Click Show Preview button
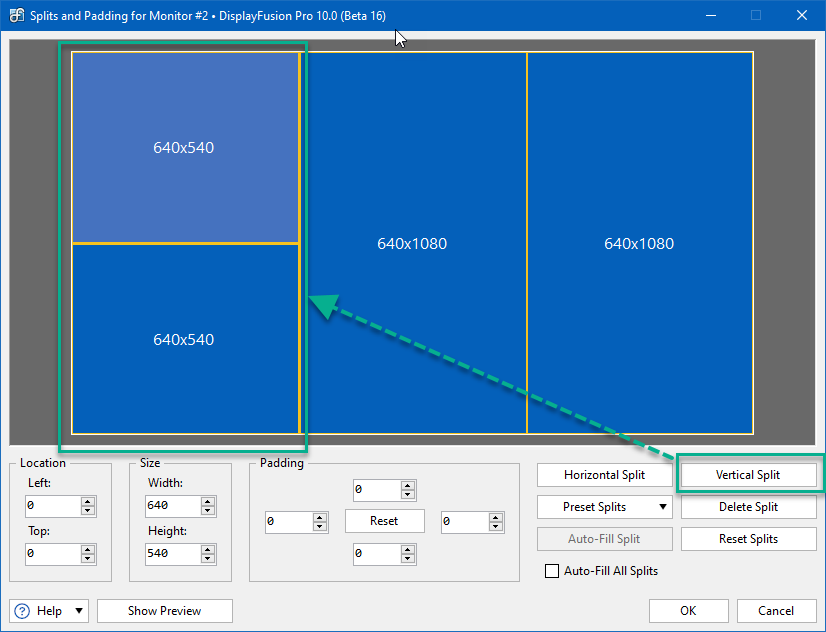826x632 pixels. pos(165,611)
